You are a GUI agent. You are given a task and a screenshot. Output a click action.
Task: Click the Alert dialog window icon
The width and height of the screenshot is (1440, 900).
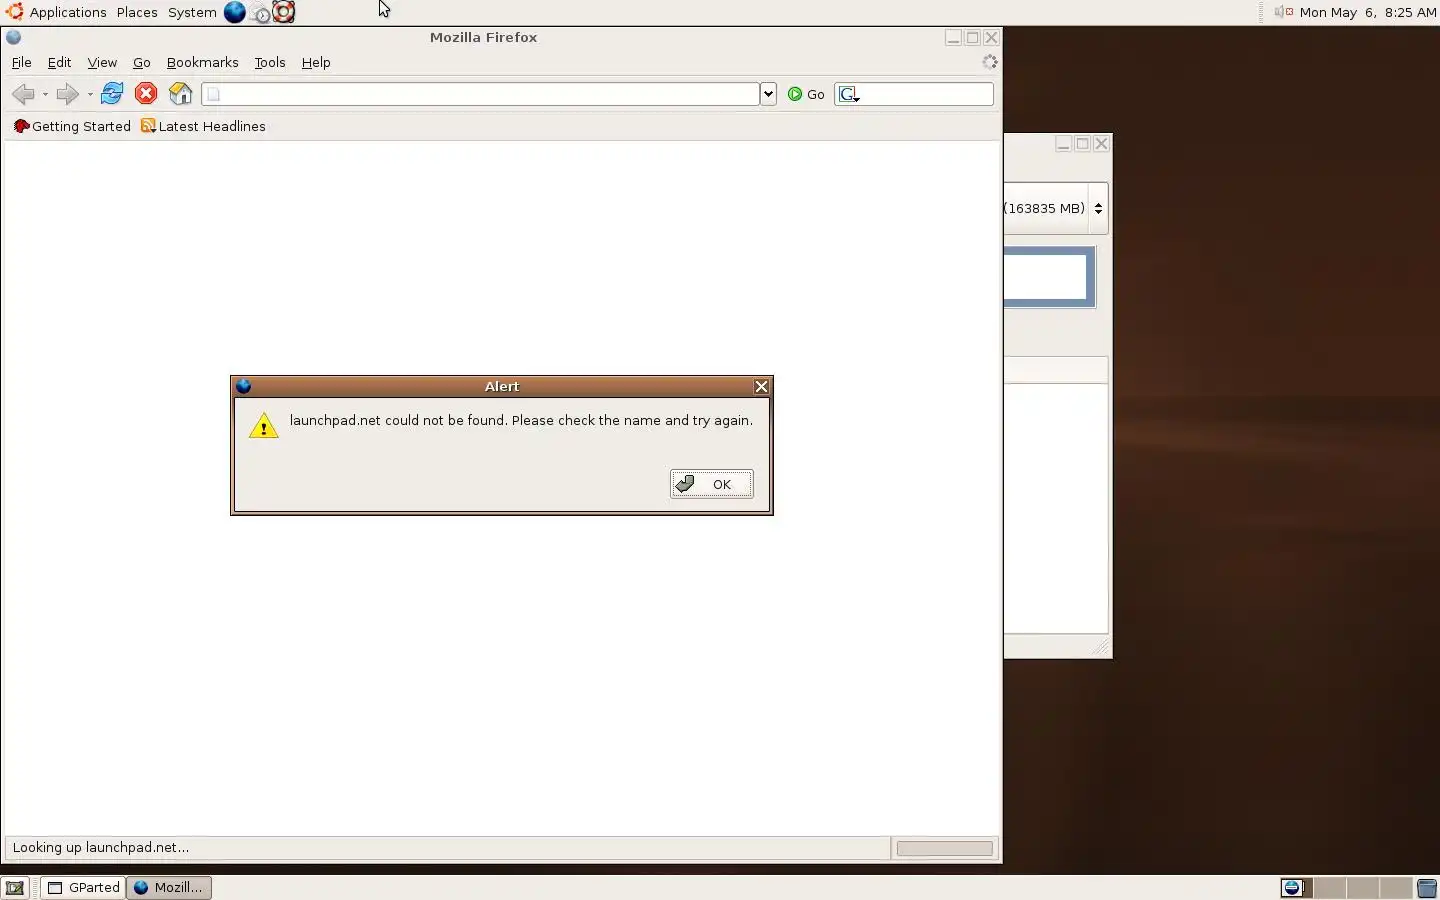point(243,386)
